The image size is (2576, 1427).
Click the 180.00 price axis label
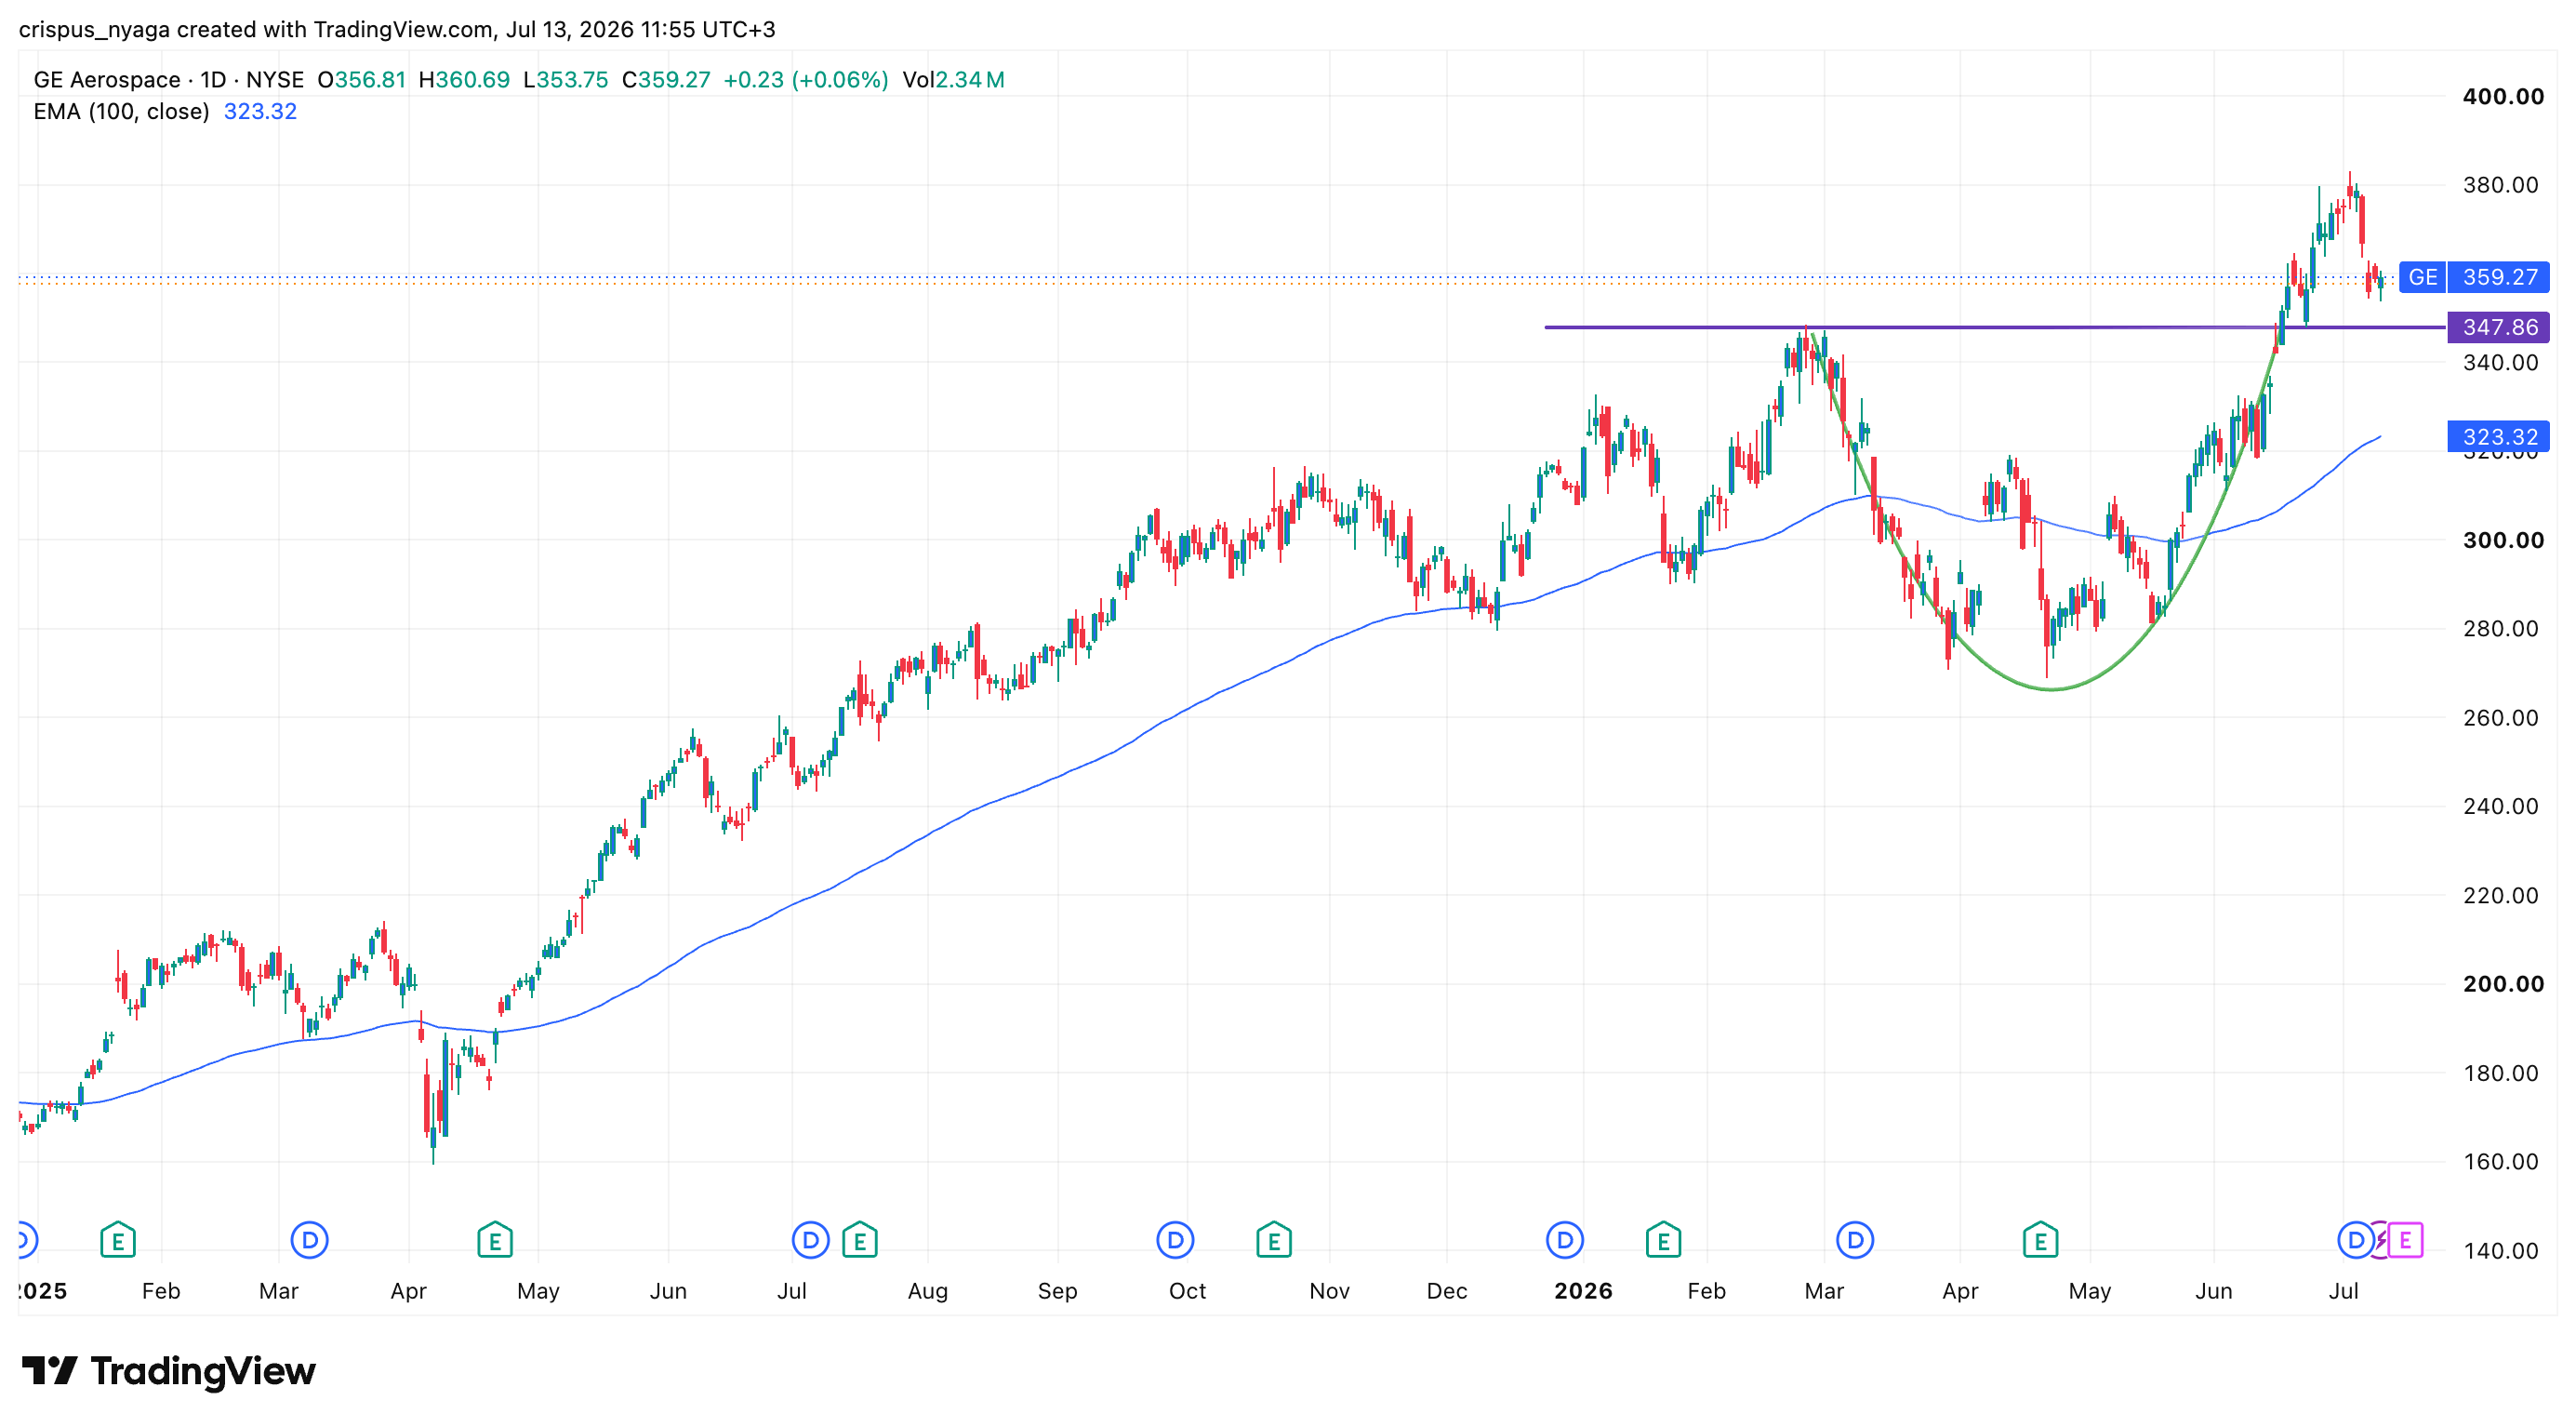(2500, 1073)
